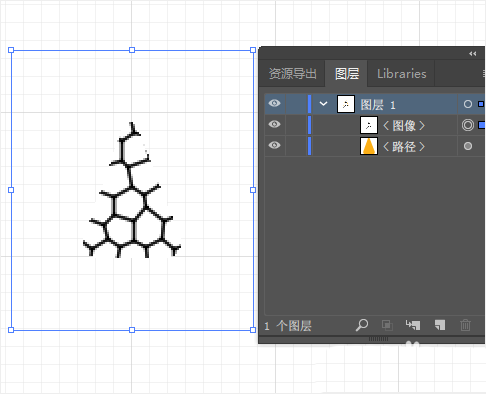Viewport: 486px width, 394px height.
Task: Click the bottom-right selection handle on canvas
Action: point(253,330)
